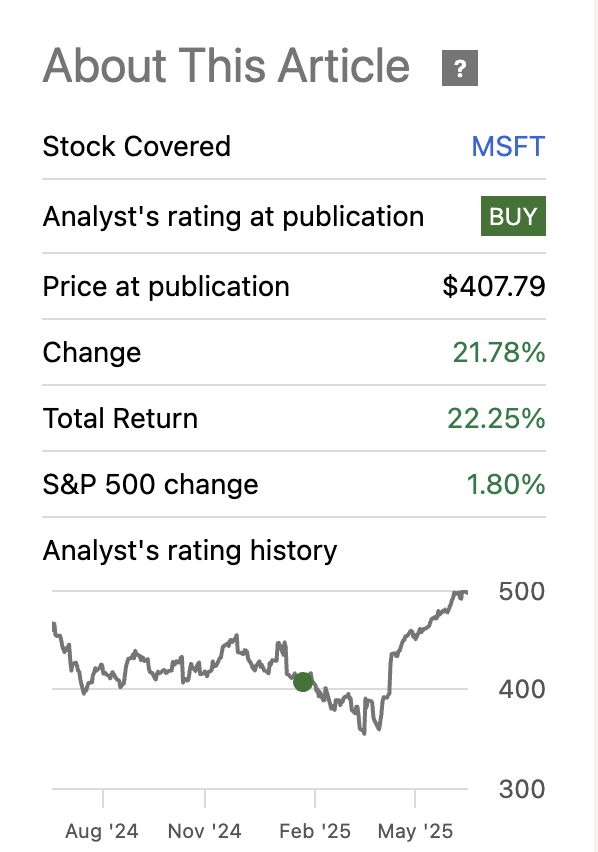Click the Nov '24 axis label
Viewport: 598px width, 852px height.
point(207,830)
